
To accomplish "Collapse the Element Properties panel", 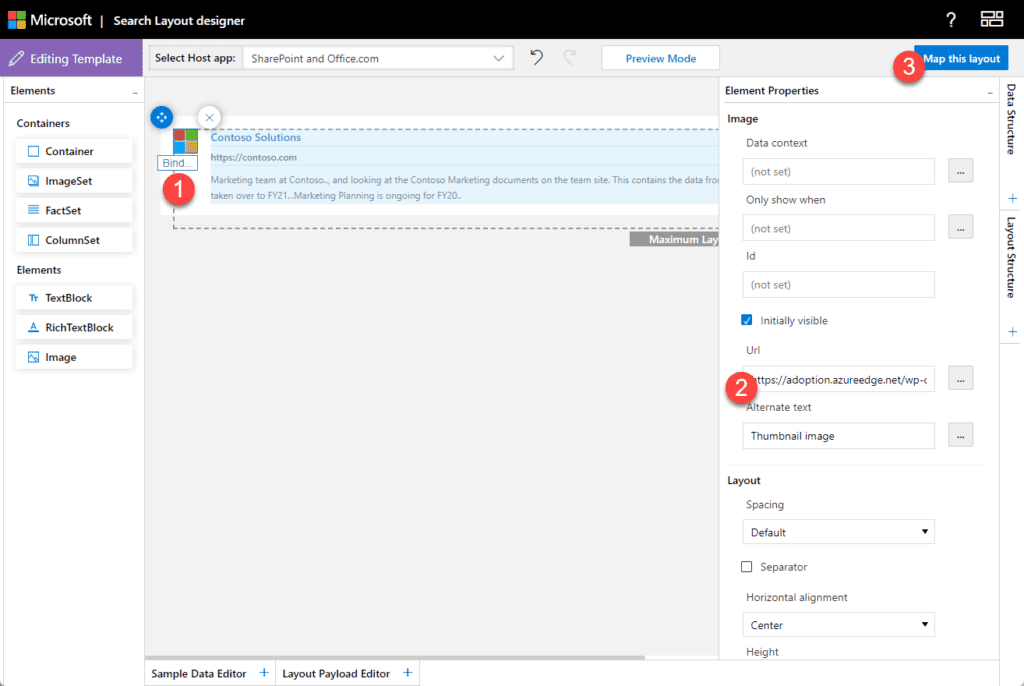I will click(x=990, y=93).
